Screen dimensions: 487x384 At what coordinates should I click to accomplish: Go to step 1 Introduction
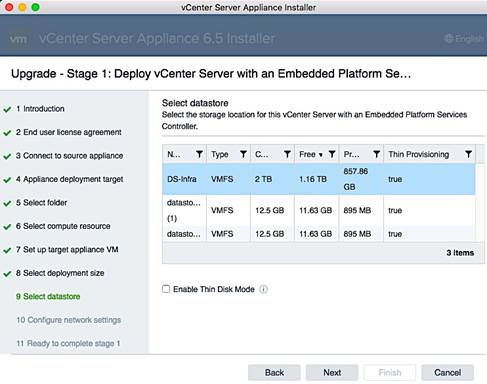pos(40,109)
